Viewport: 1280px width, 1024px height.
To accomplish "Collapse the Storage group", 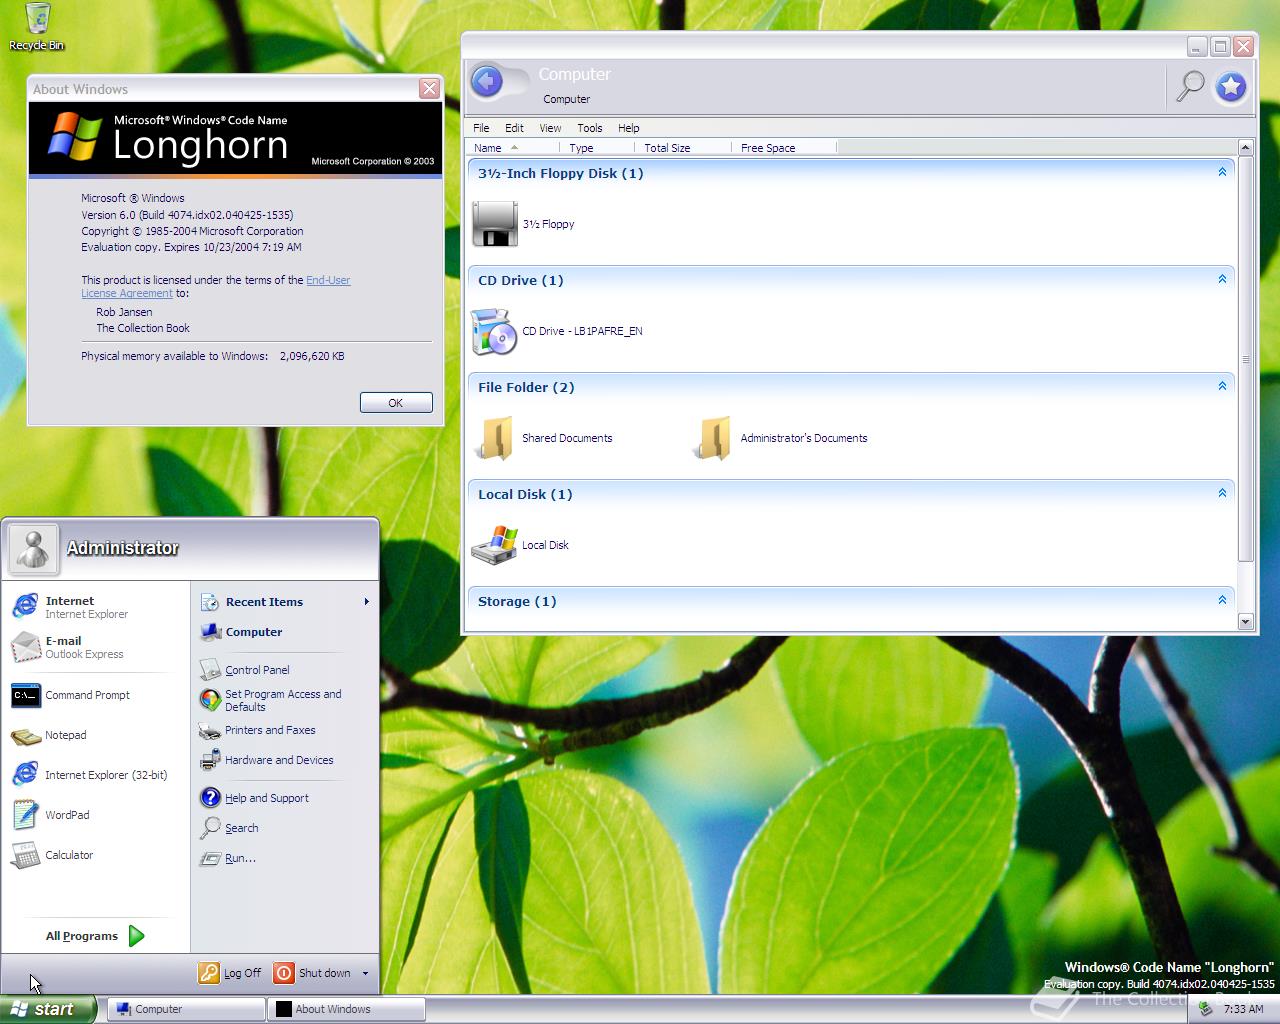I will click(x=1222, y=600).
